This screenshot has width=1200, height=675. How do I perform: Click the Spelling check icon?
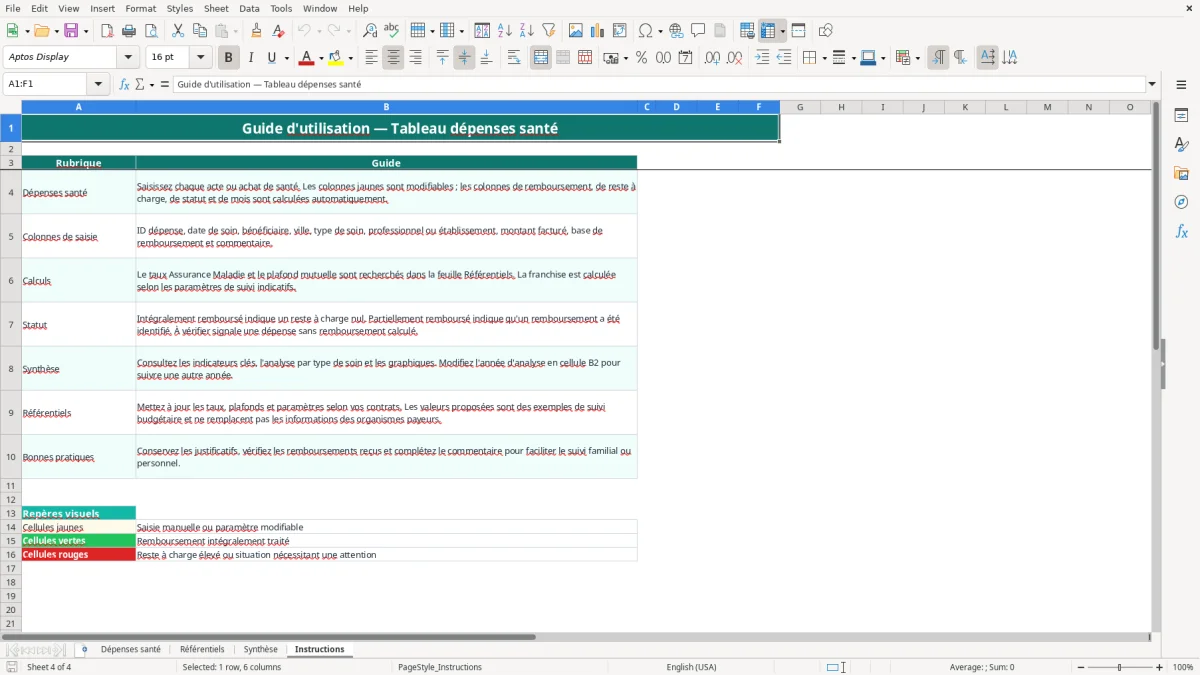392,31
